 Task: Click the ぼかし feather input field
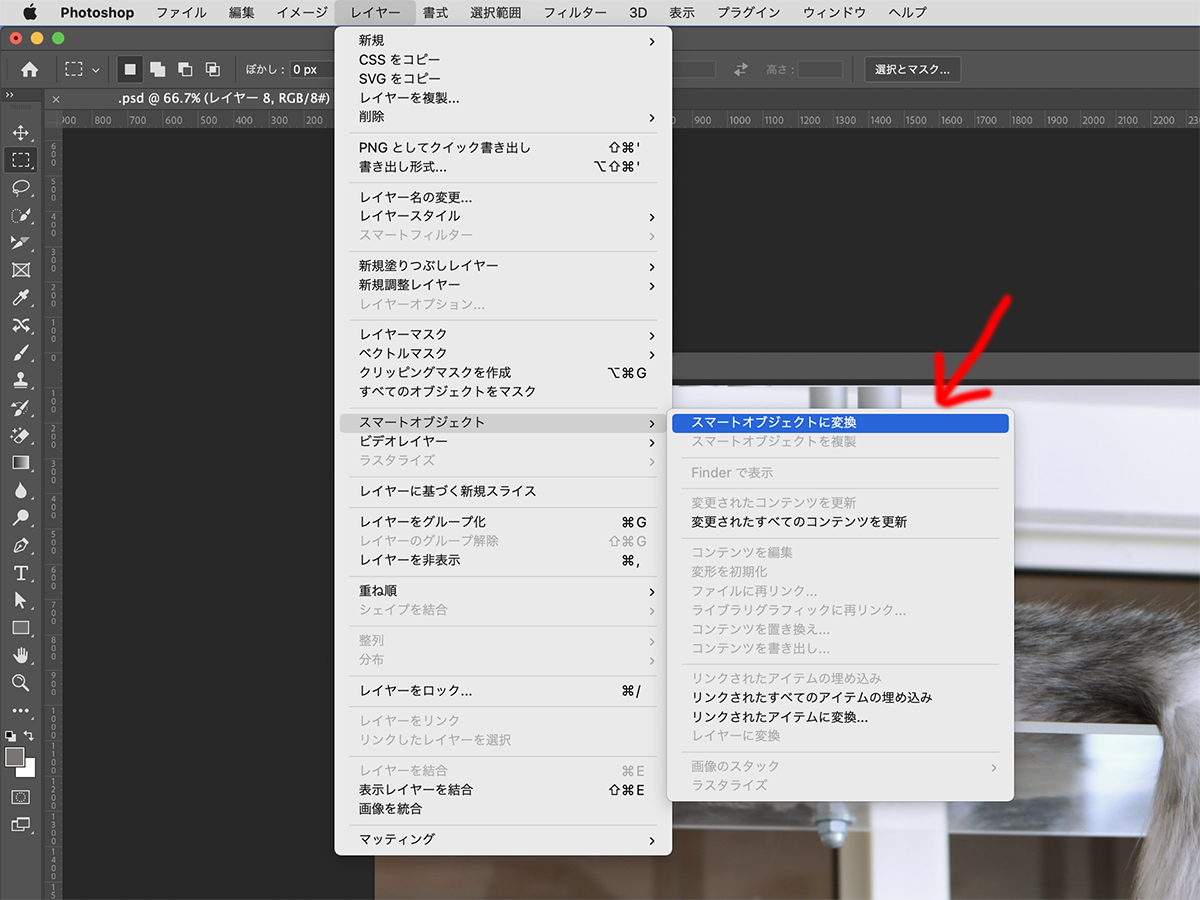click(310, 70)
